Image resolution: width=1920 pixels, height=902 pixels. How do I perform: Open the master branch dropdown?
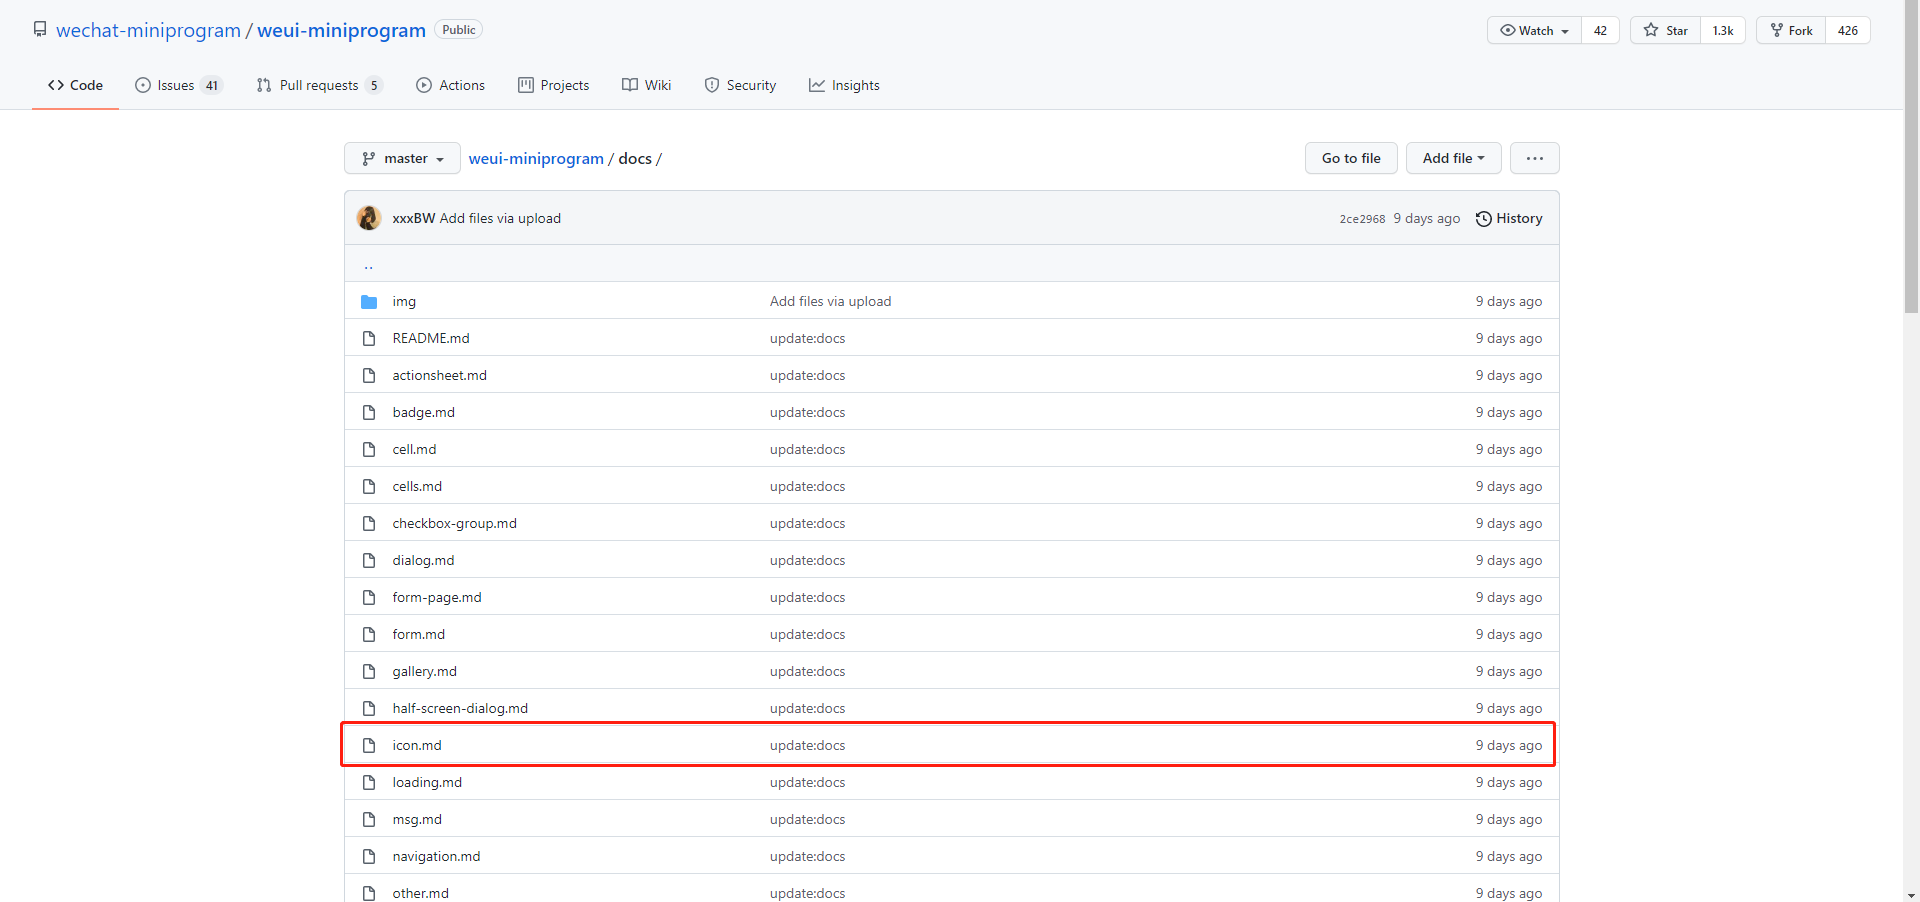coord(402,158)
